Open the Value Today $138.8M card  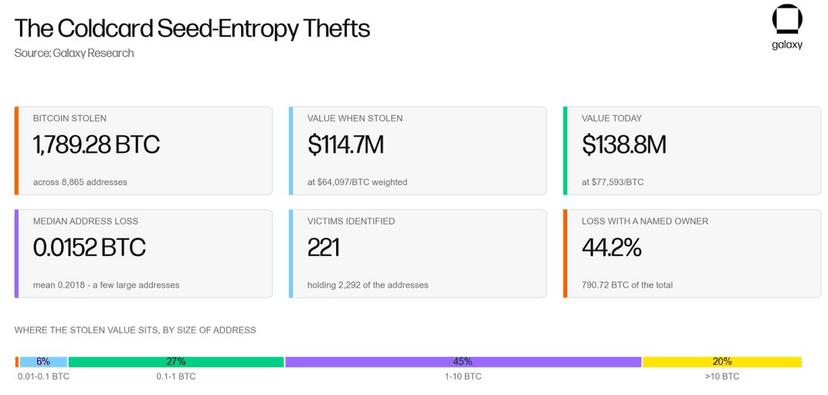tap(693, 151)
